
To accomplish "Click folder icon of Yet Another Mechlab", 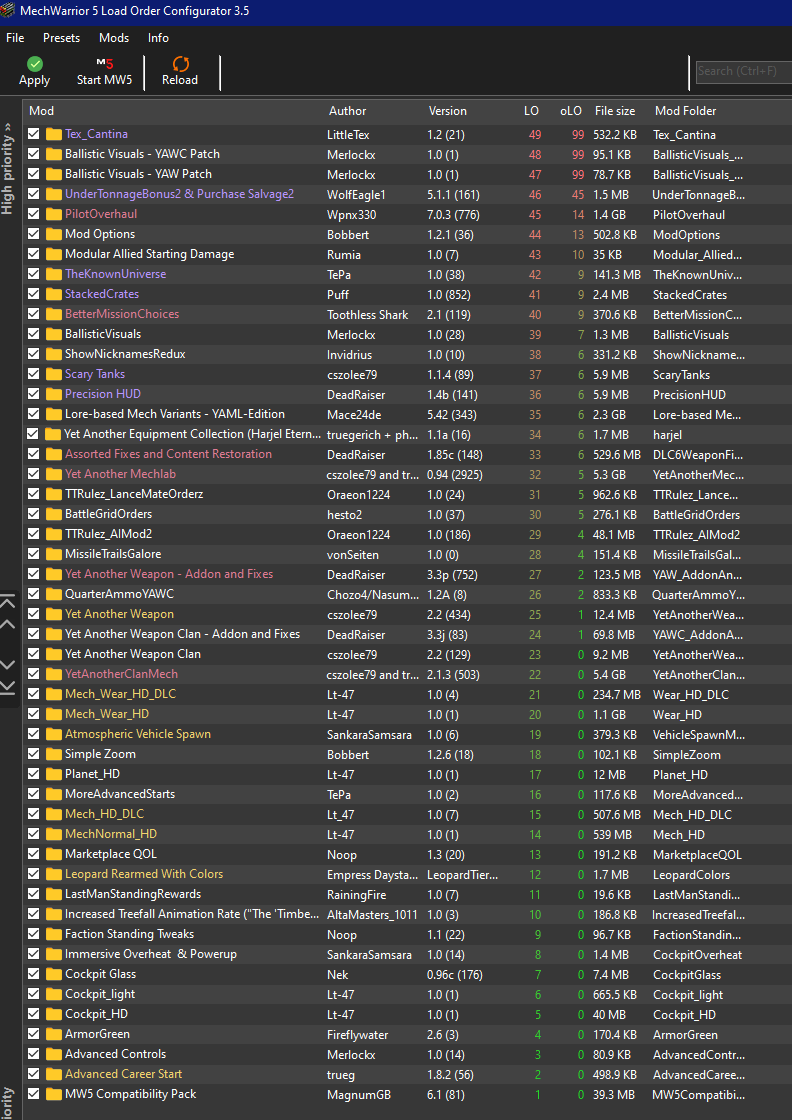I will (54, 474).
